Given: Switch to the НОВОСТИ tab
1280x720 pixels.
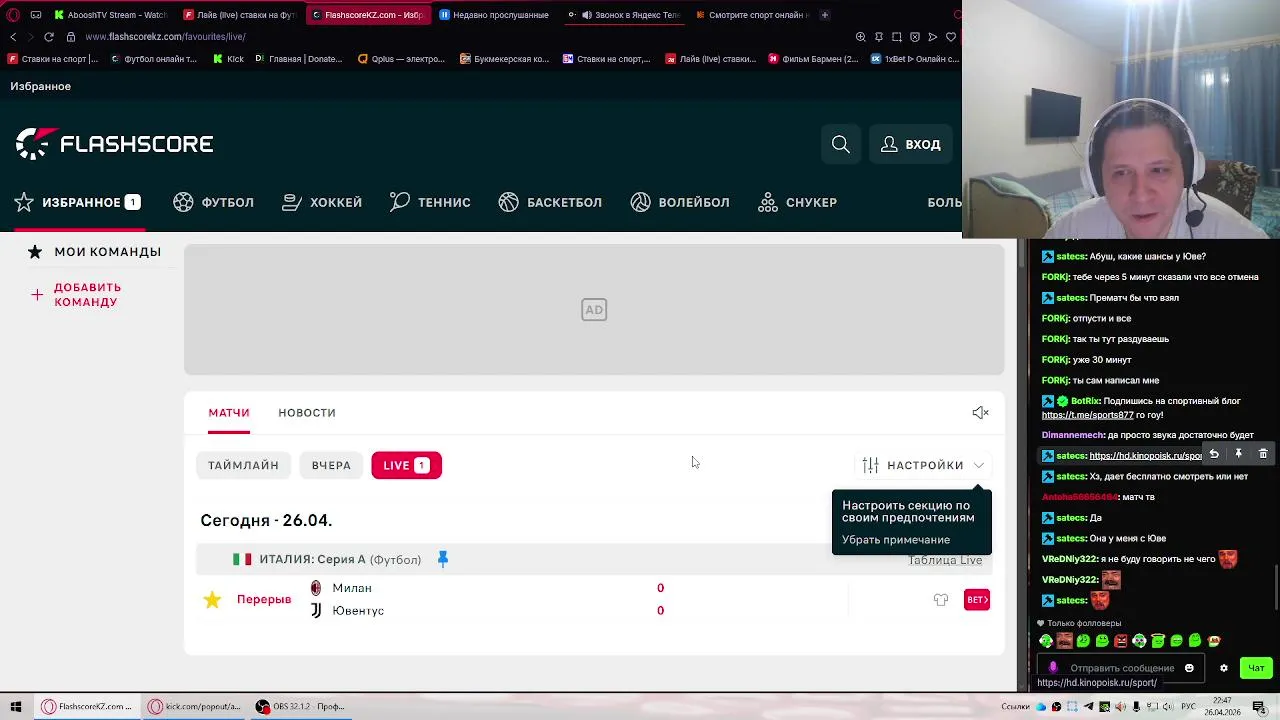Looking at the screenshot, I should pyautogui.click(x=307, y=413).
